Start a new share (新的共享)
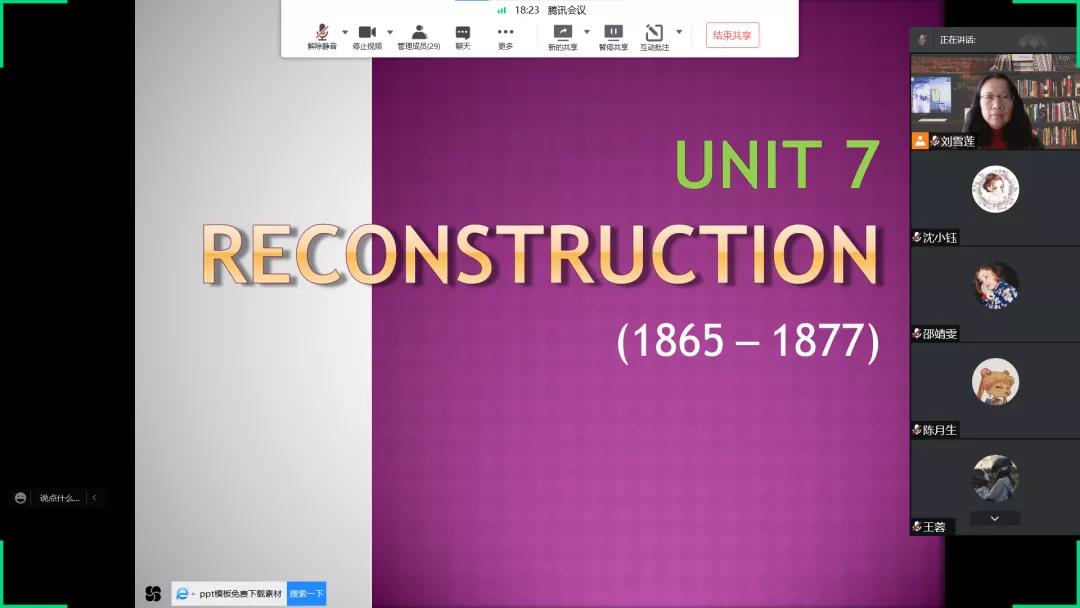1080x608 pixels. click(x=562, y=33)
